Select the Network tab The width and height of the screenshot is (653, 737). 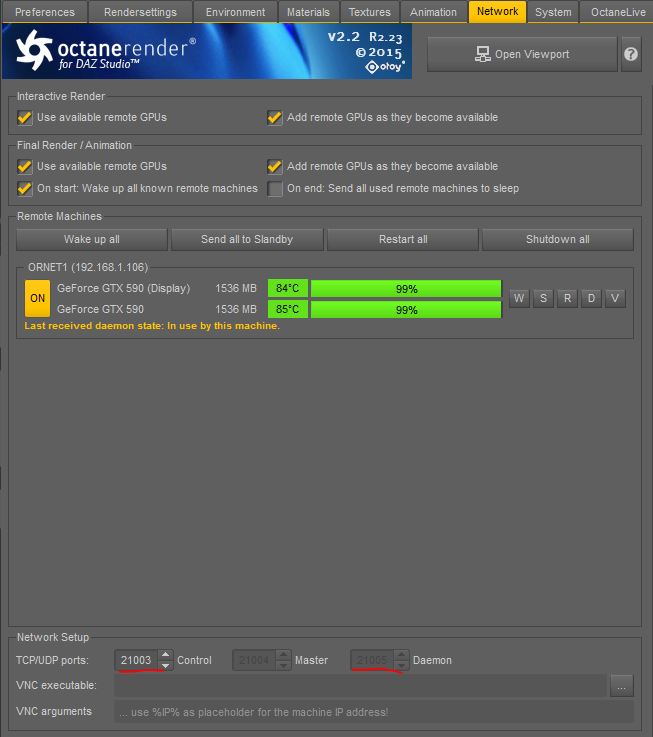pos(497,11)
